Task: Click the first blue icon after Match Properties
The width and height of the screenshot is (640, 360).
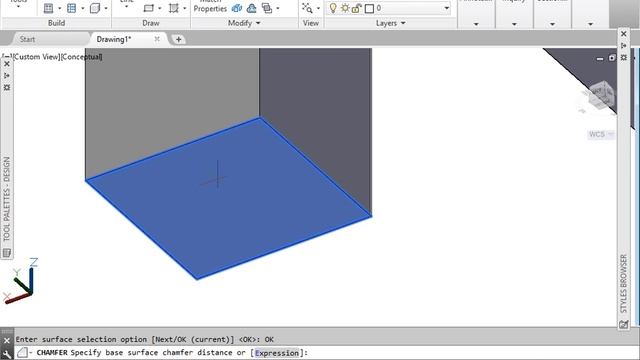Action: (237, 8)
